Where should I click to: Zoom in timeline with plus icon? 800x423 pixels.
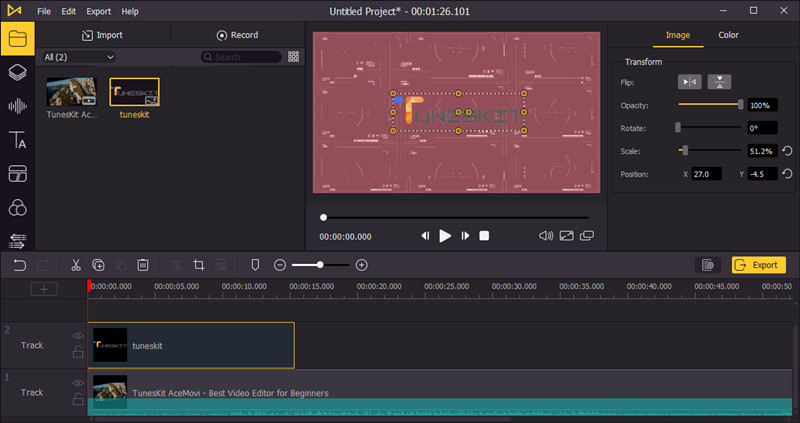tap(362, 265)
